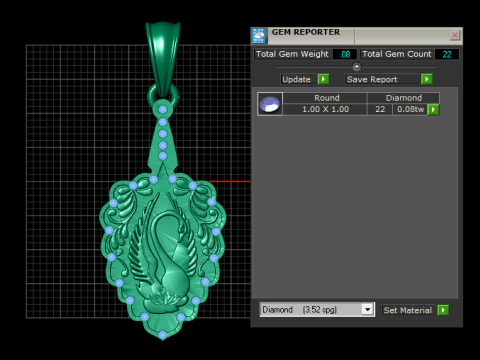Select the bottom-most gem on the pendant tip

pos(163,334)
